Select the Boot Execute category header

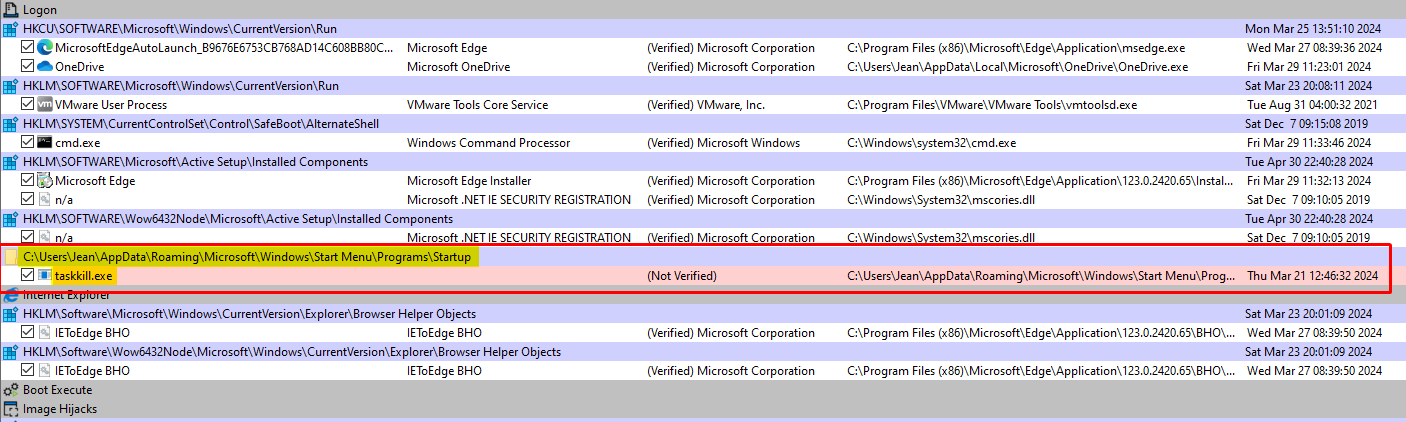pos(703,390)
